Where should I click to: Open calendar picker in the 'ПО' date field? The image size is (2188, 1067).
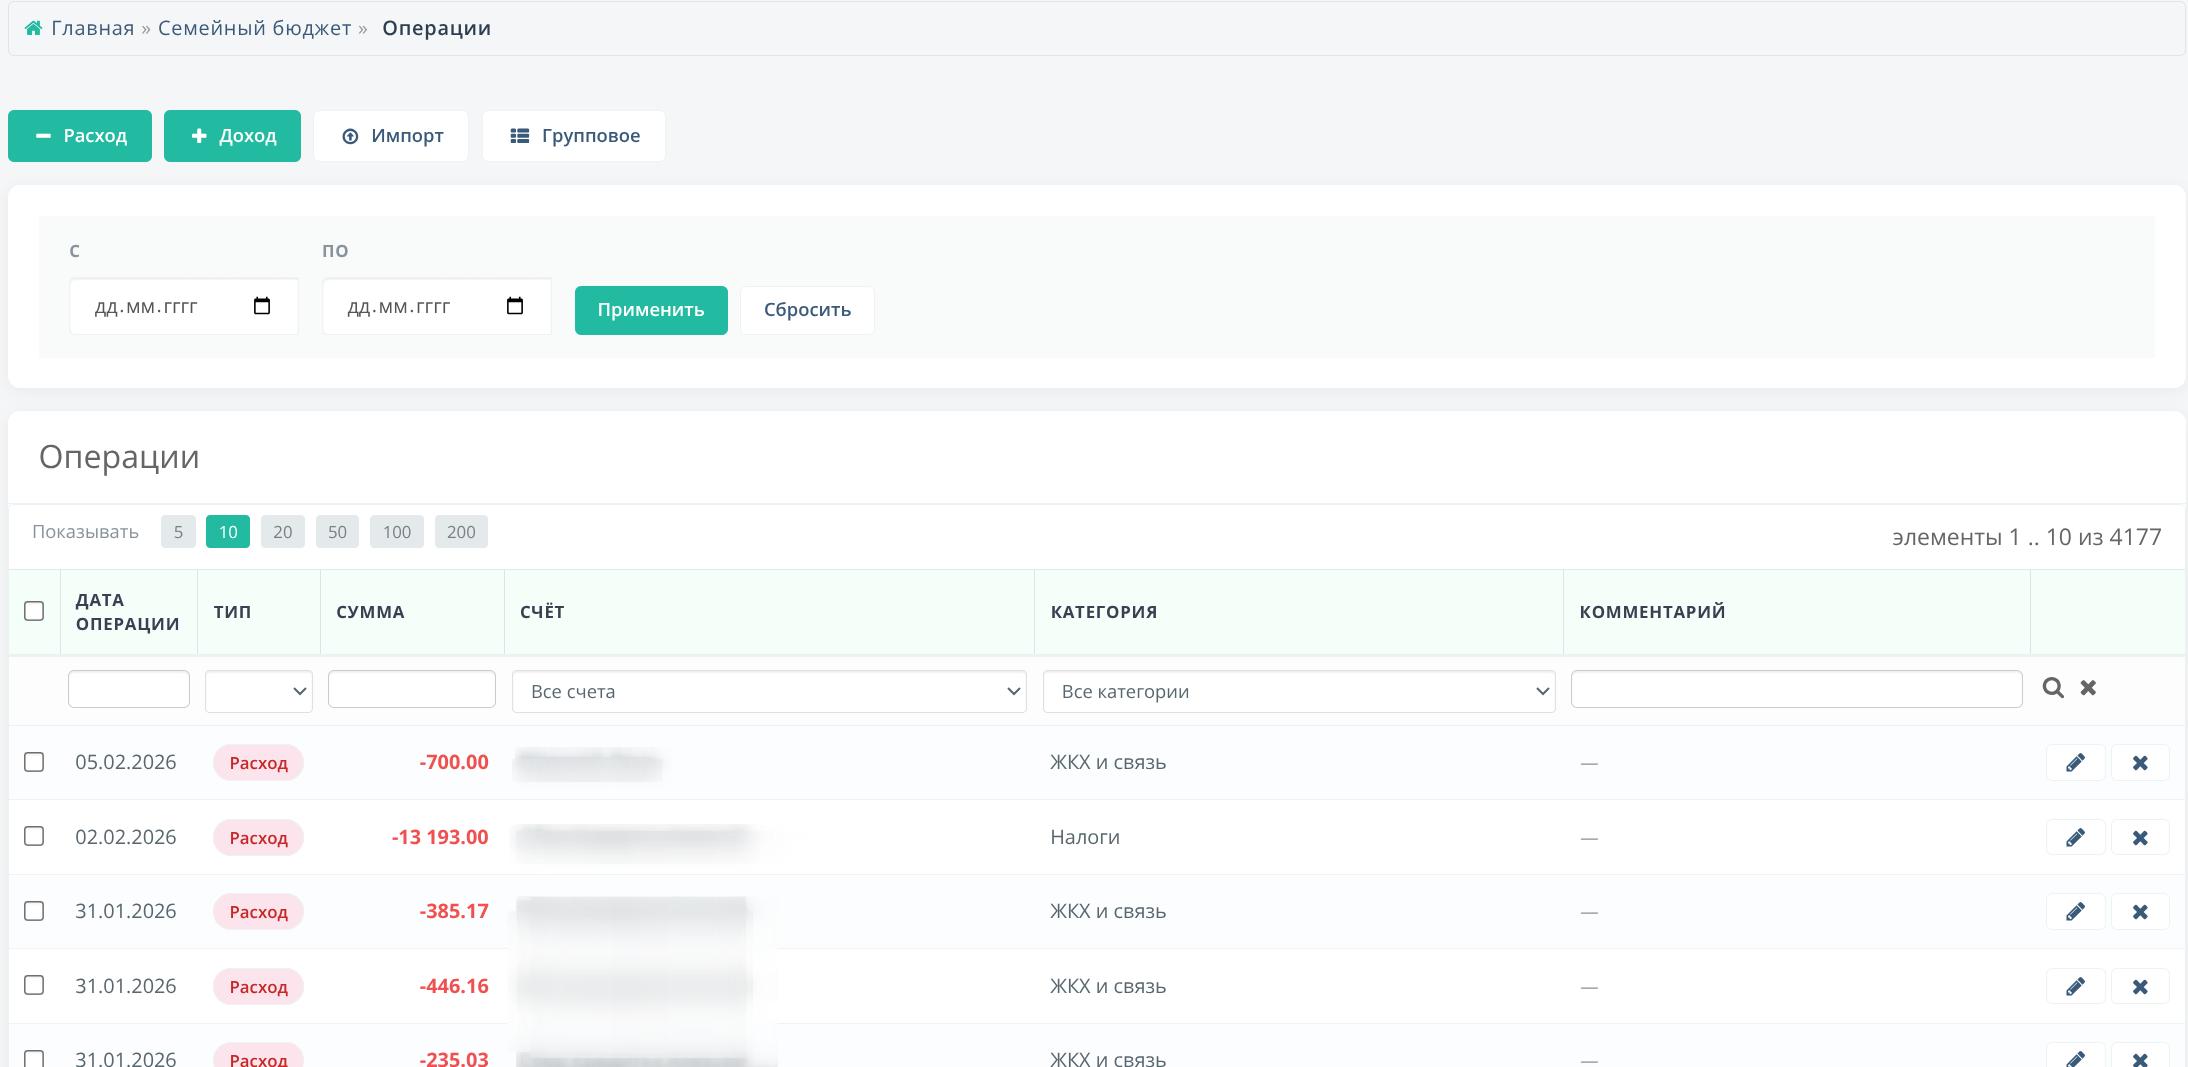[515, 306]
